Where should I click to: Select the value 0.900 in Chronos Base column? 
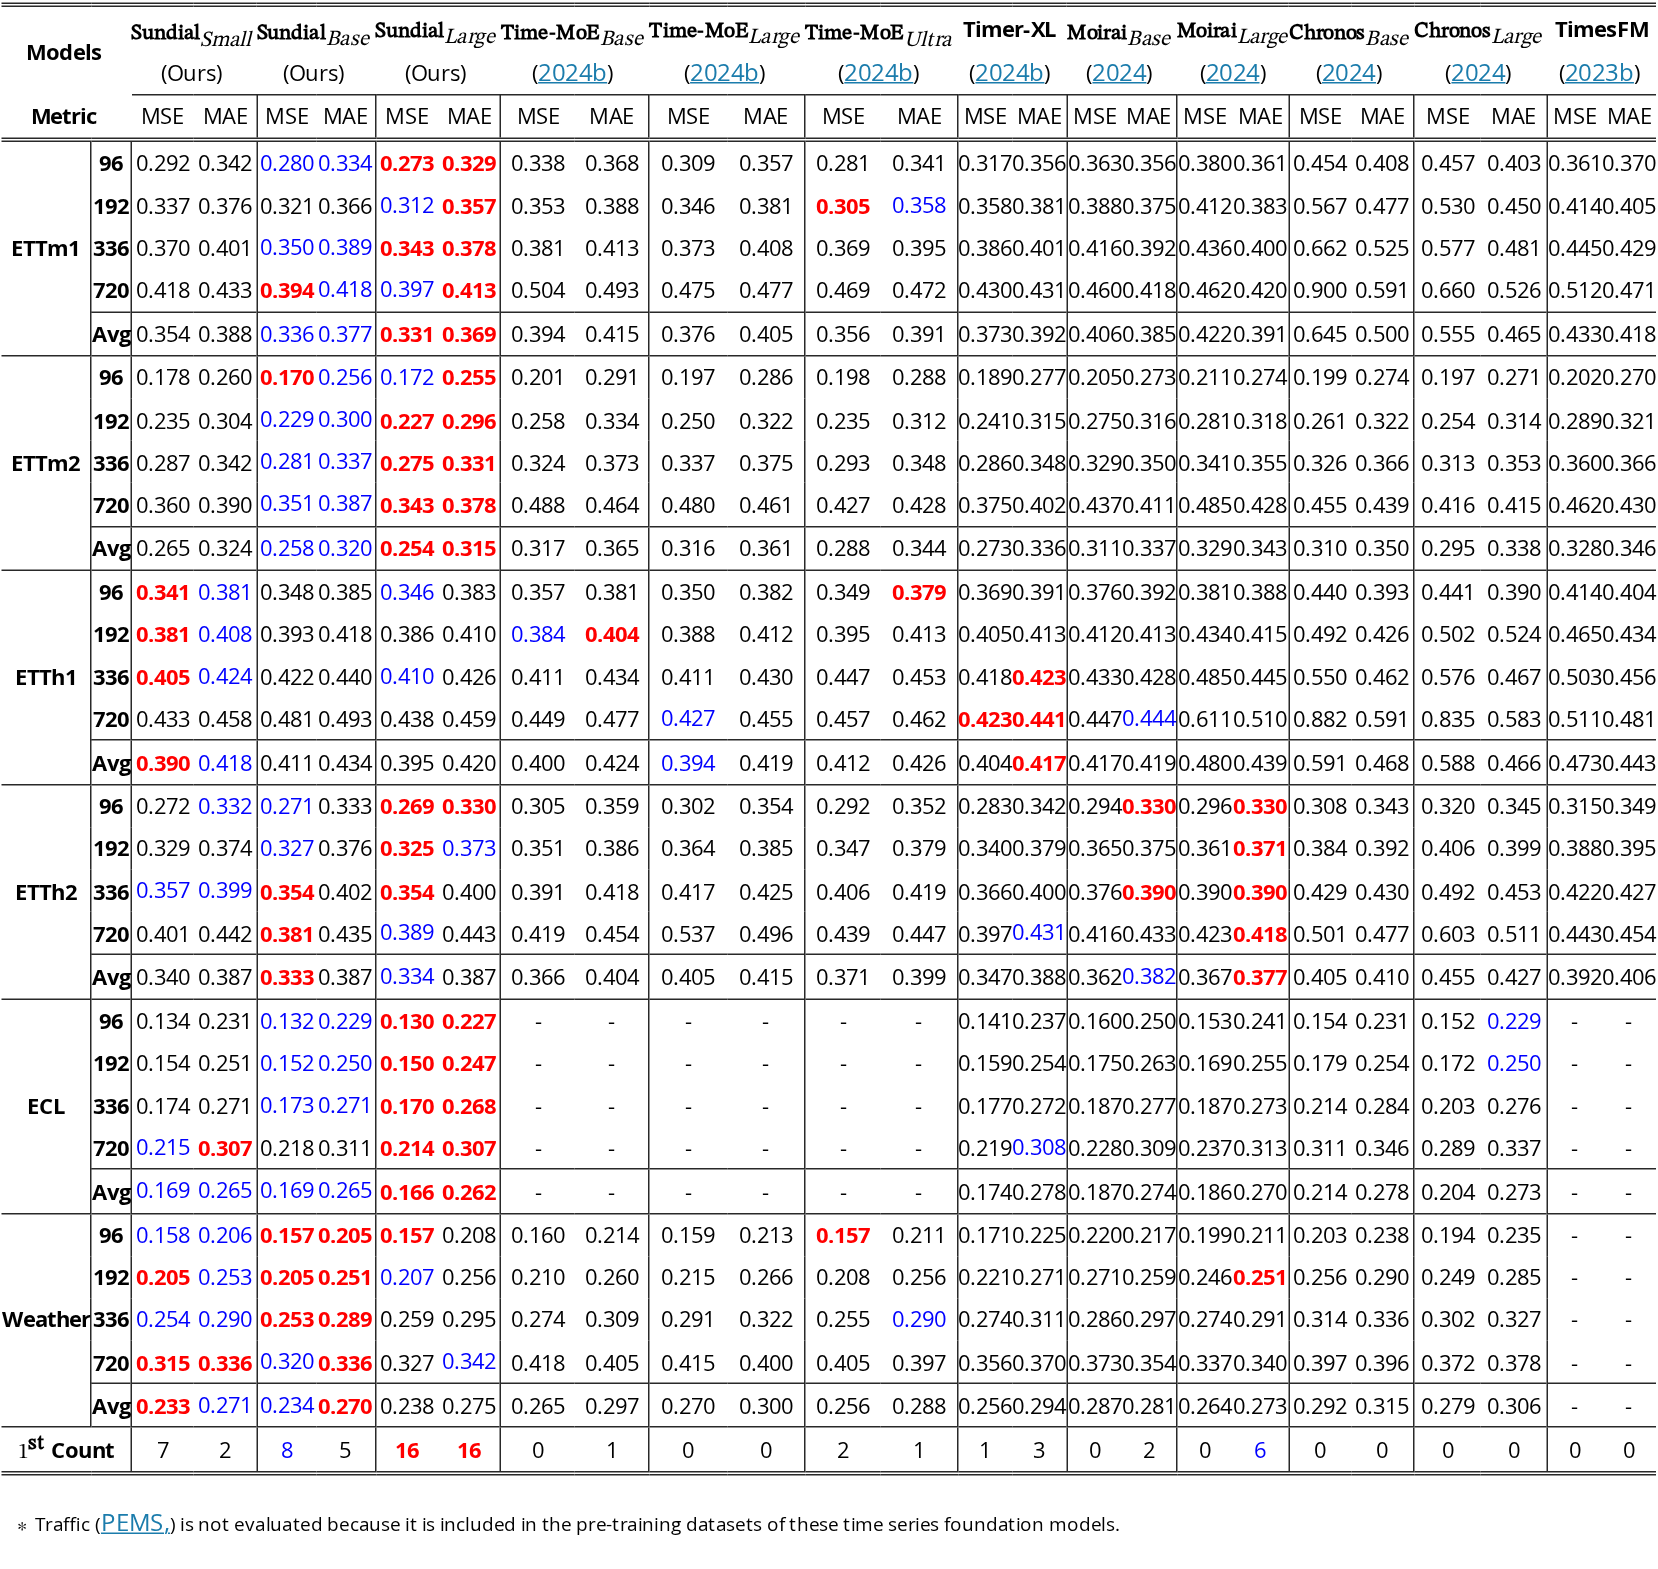click(x=1320, y=291)
